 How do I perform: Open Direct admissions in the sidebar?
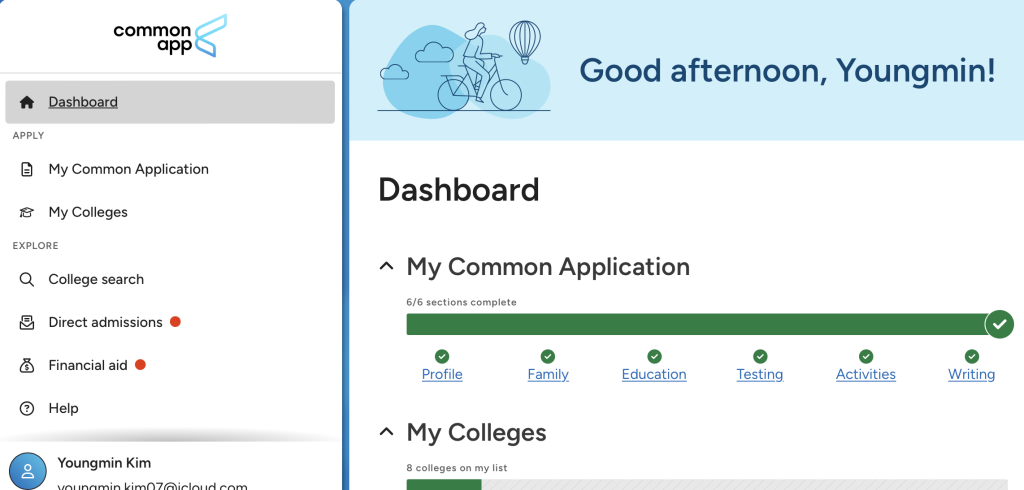pos(105,322)
